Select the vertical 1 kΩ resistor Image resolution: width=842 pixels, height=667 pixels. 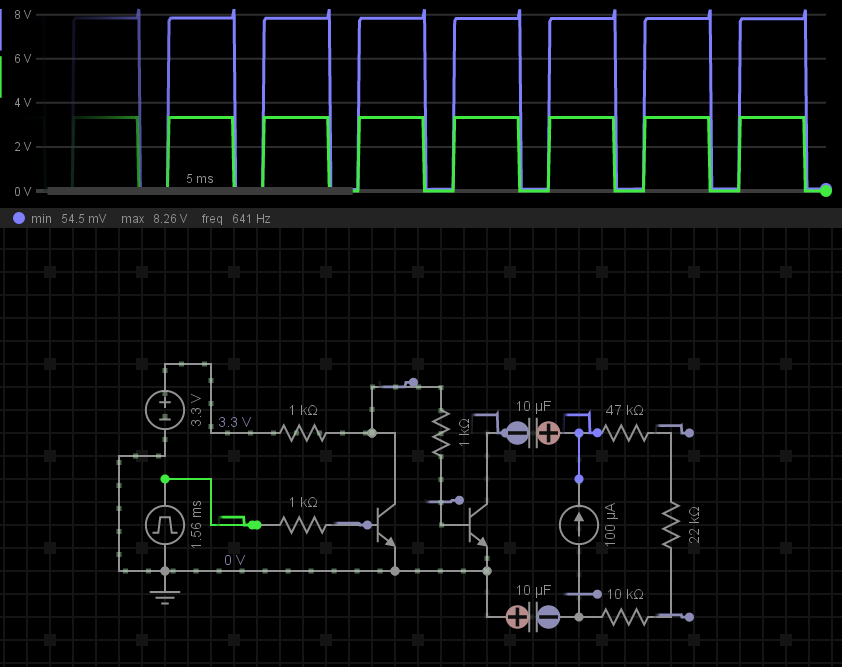click(441, 433)
